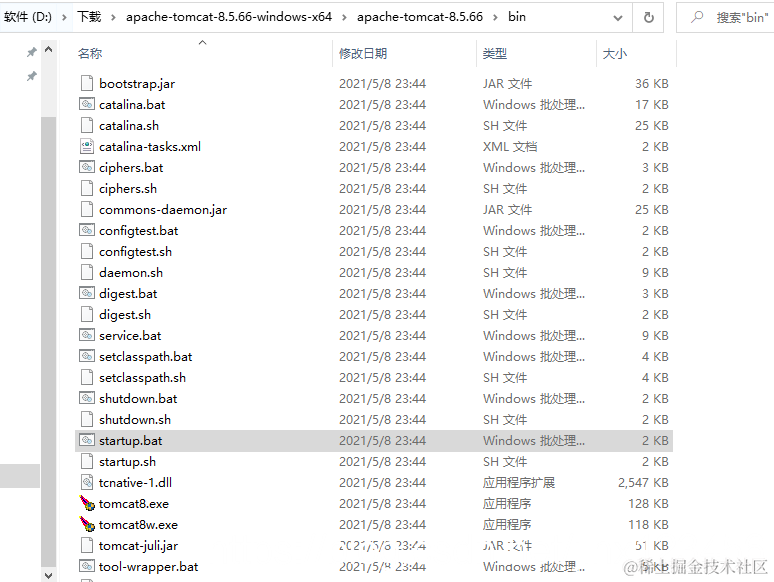Select the bootstrap.jar file name
Image resolution: width=774 pixels, height=582 pixels.
137,83
